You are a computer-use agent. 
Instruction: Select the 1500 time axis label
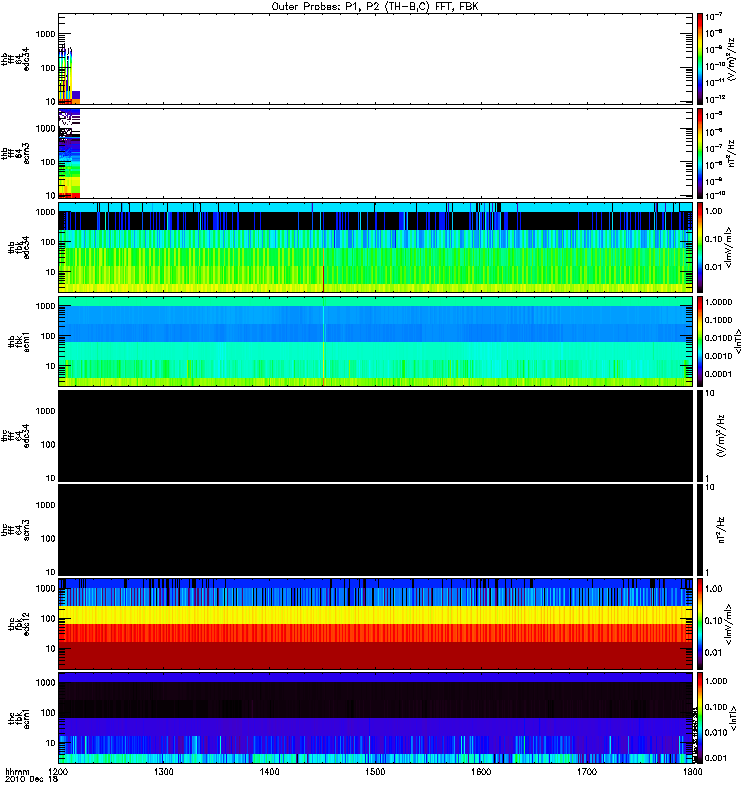pos(375,771)
